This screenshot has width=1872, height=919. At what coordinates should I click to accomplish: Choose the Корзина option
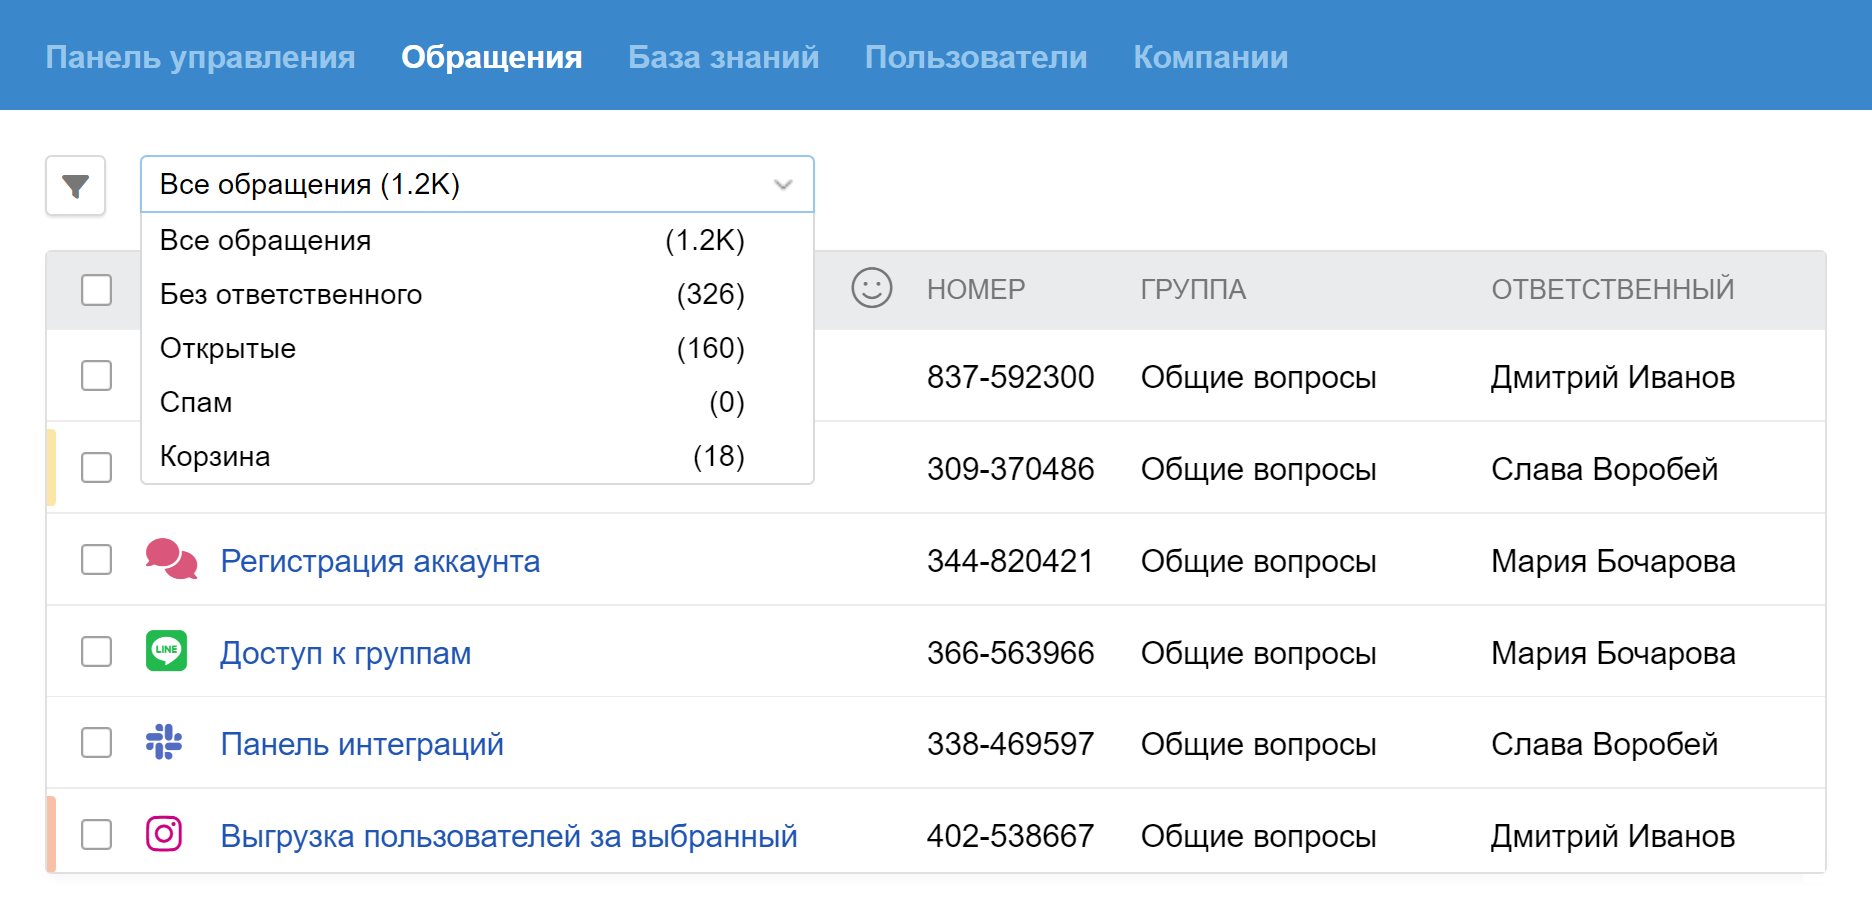(x=477, y=456)
